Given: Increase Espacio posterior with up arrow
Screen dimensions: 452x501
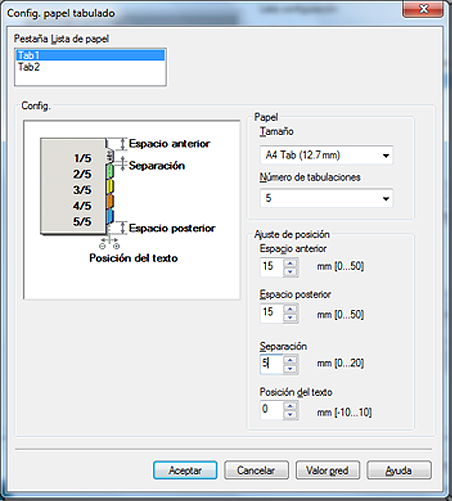Looking at the screenshot, I should coord(290,309).
